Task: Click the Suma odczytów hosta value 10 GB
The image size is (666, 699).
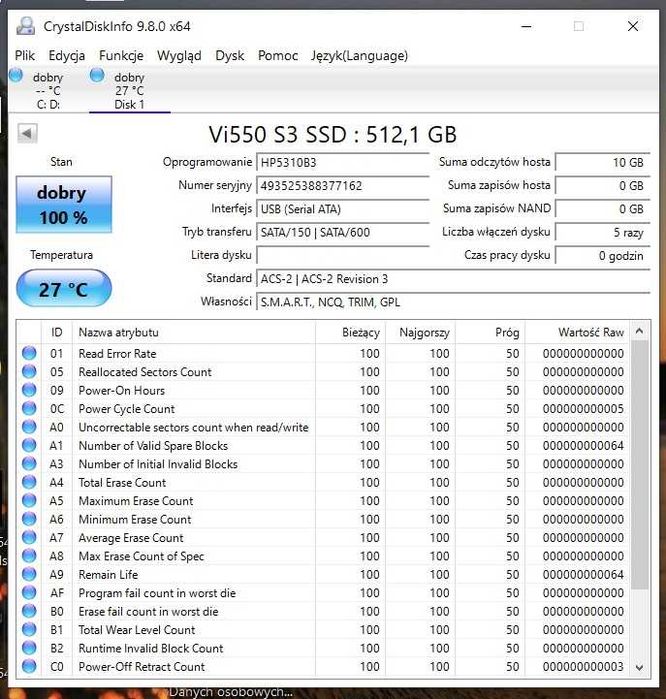Action: [x=602, y=162]
